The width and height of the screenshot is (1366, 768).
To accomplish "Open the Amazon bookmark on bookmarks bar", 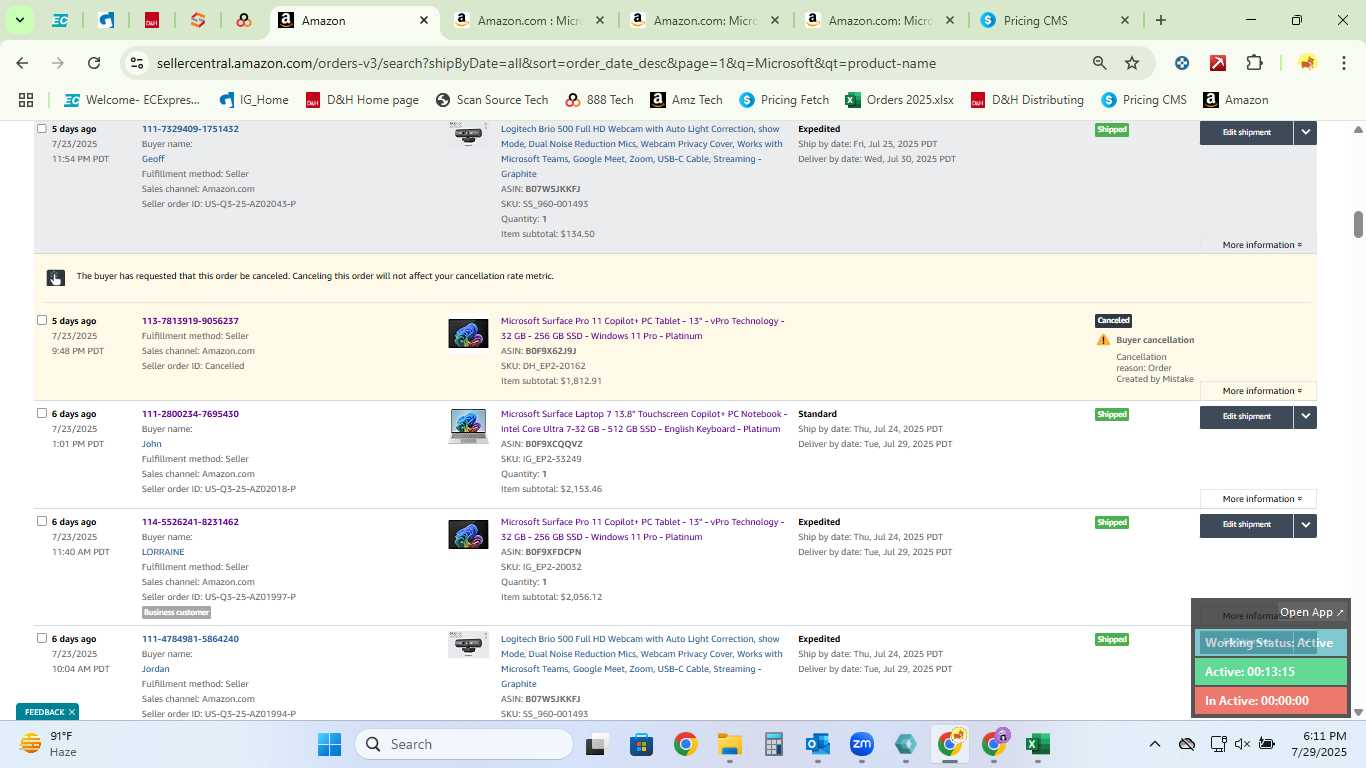I will 1236,100.
